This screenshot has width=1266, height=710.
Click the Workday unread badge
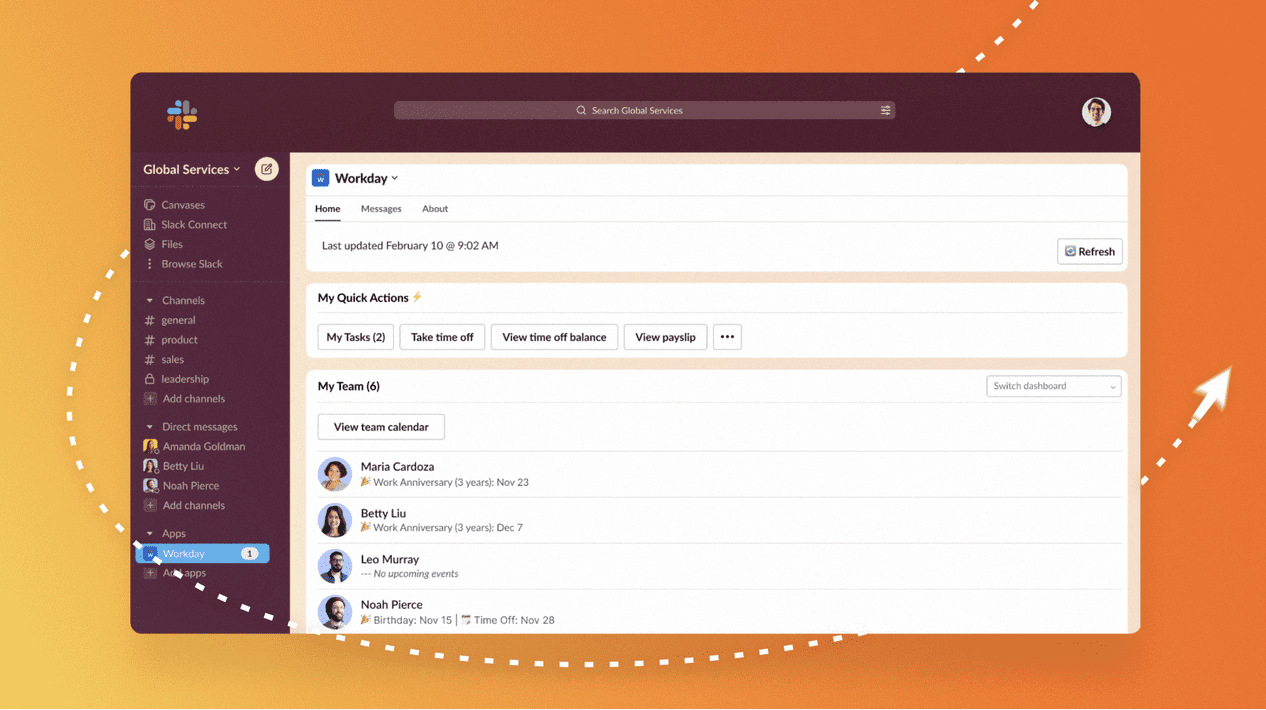click(249, 554)
